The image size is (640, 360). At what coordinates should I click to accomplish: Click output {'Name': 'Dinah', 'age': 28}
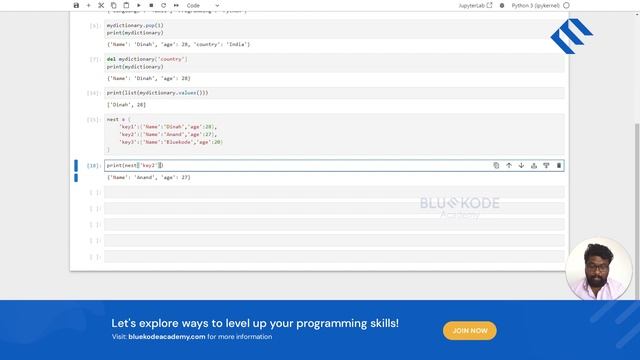pyautogui.click(x=149, y=78)
